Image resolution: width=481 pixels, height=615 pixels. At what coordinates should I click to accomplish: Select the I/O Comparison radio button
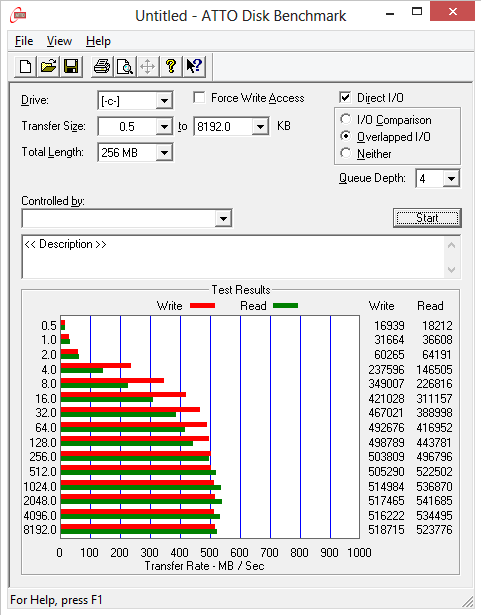pos(345,119)
